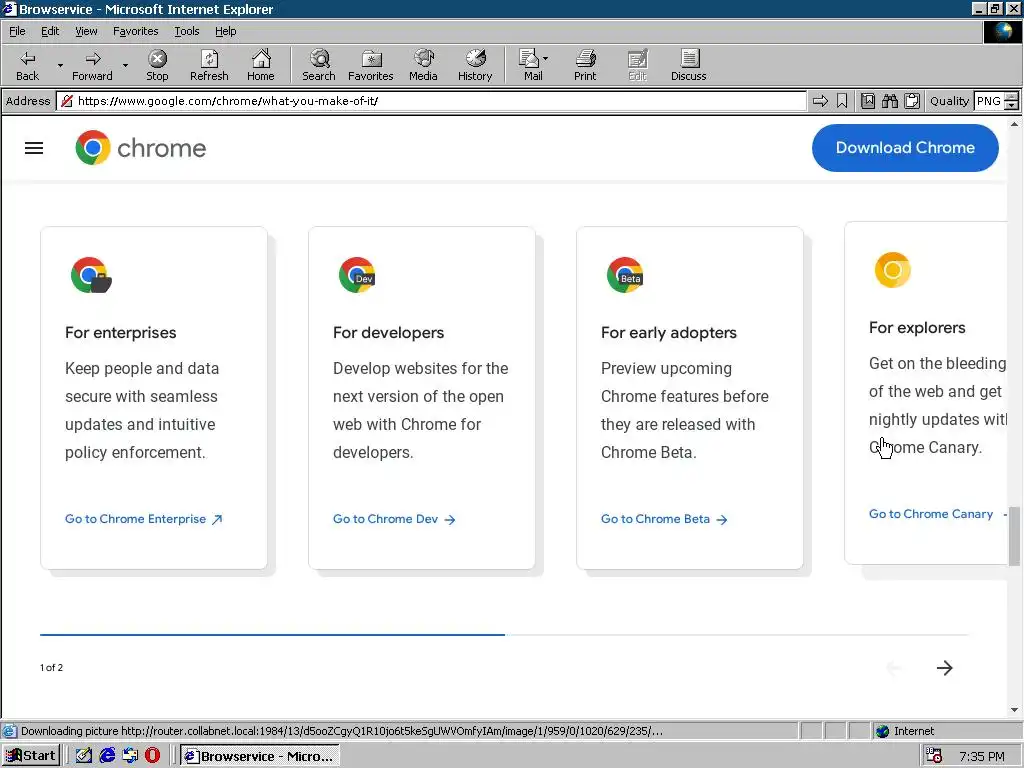Click the For enterprises heading

(121, 332)
